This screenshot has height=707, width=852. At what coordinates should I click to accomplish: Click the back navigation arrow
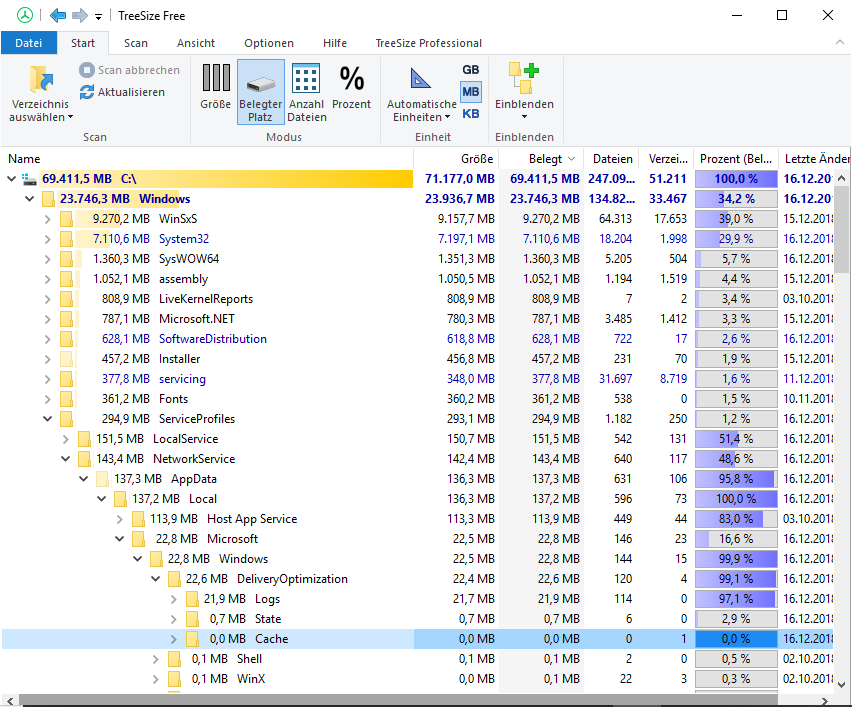pyautogui.click(x=58, y=15)
